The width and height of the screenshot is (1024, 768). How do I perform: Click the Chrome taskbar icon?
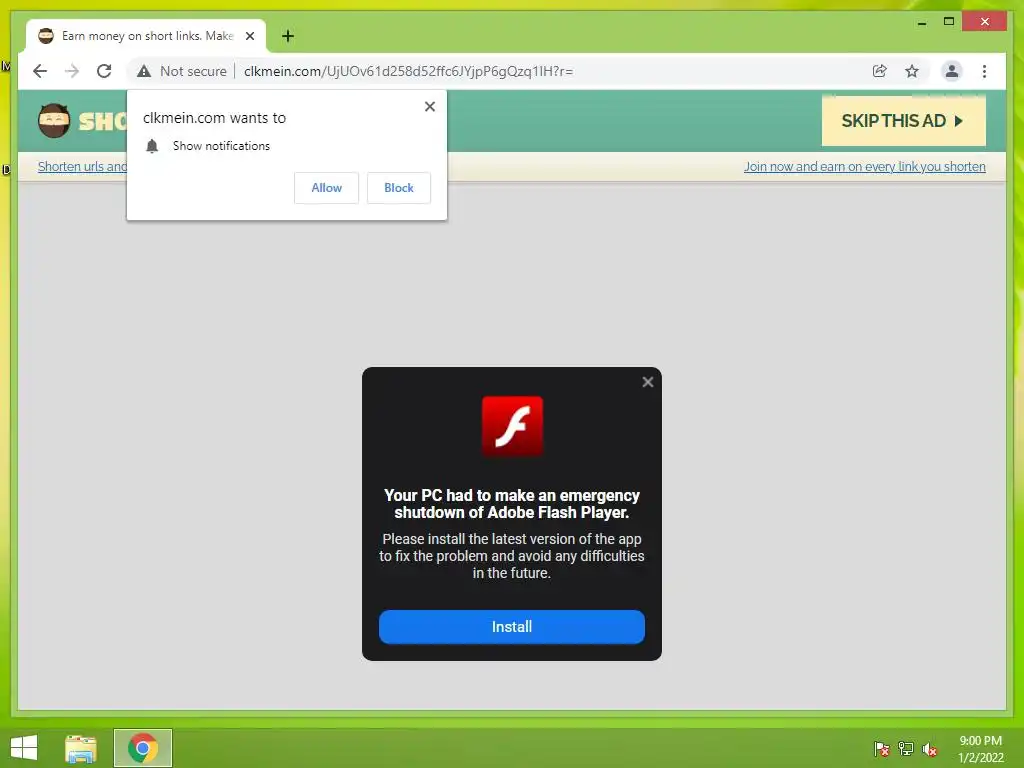[x=143, y=748]
